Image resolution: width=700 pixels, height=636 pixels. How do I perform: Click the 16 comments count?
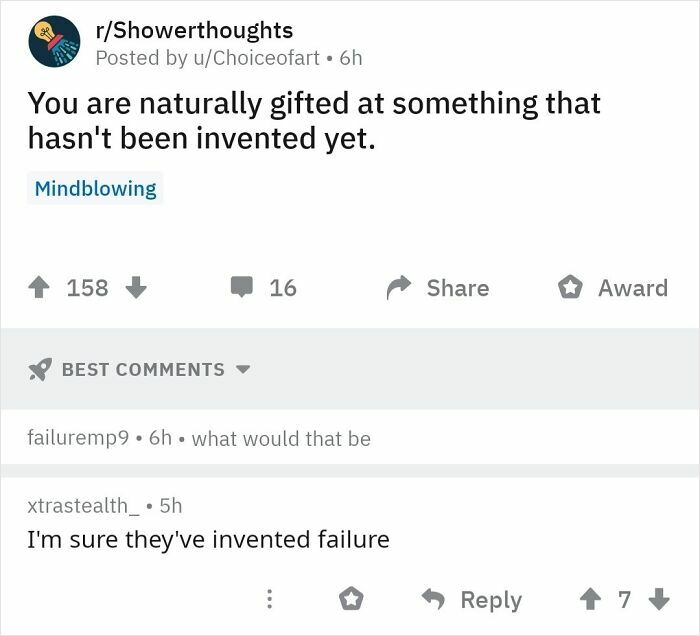click(283, 288)
